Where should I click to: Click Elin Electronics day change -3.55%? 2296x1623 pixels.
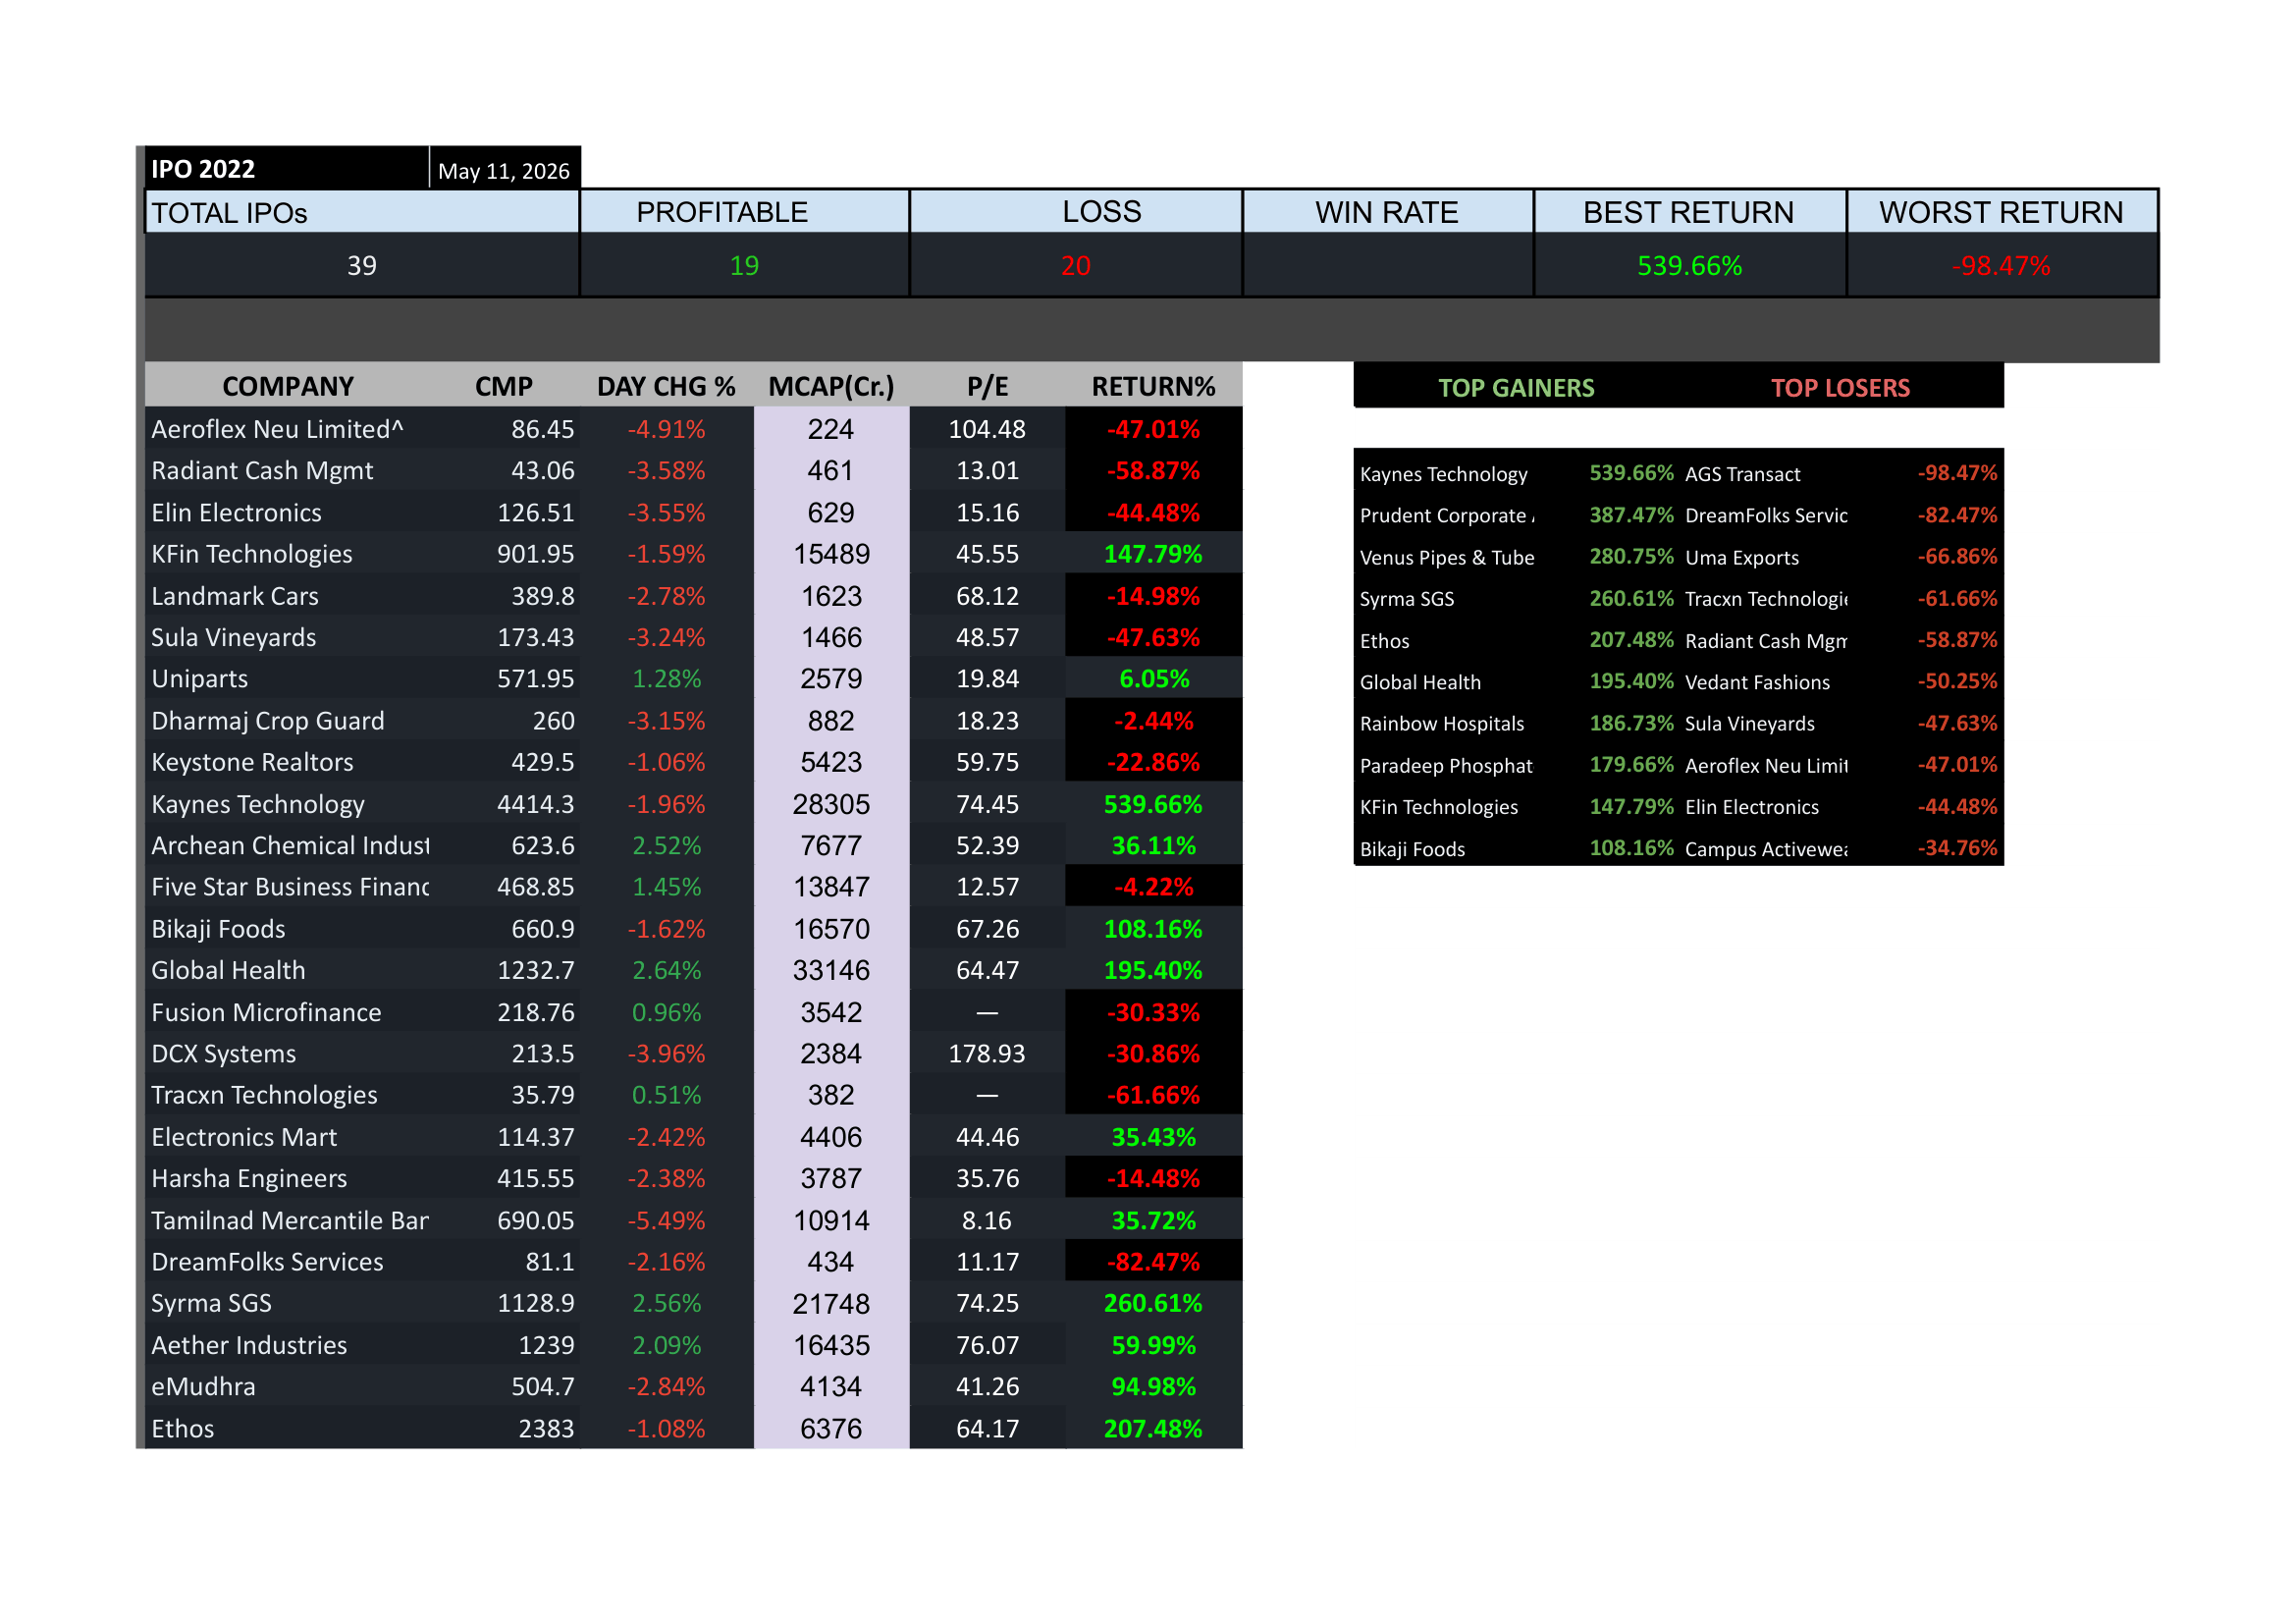(x=666, y=512)
